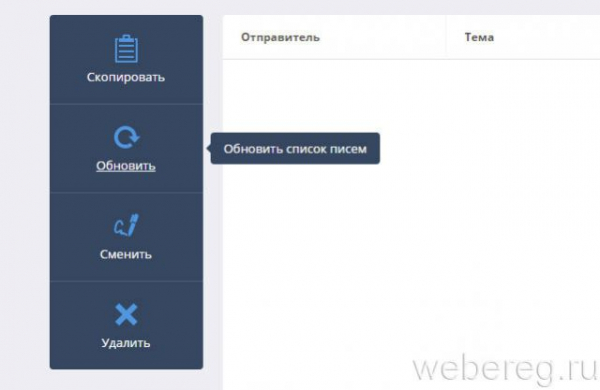
Task: Select the Скопировать label
Action: pyautogui.click(x=126, y=77)
